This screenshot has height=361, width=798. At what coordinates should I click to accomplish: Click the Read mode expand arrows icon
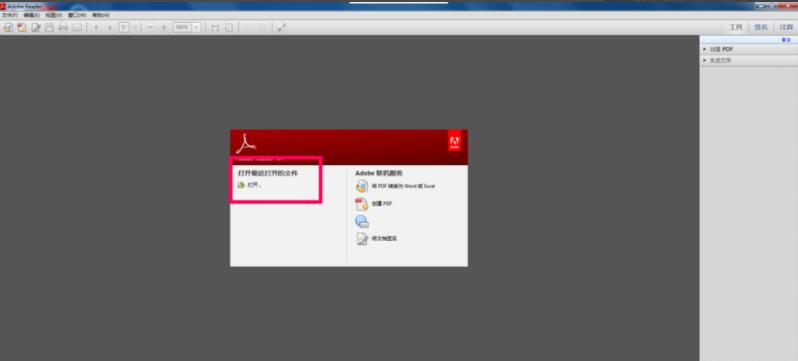point(281,27)
